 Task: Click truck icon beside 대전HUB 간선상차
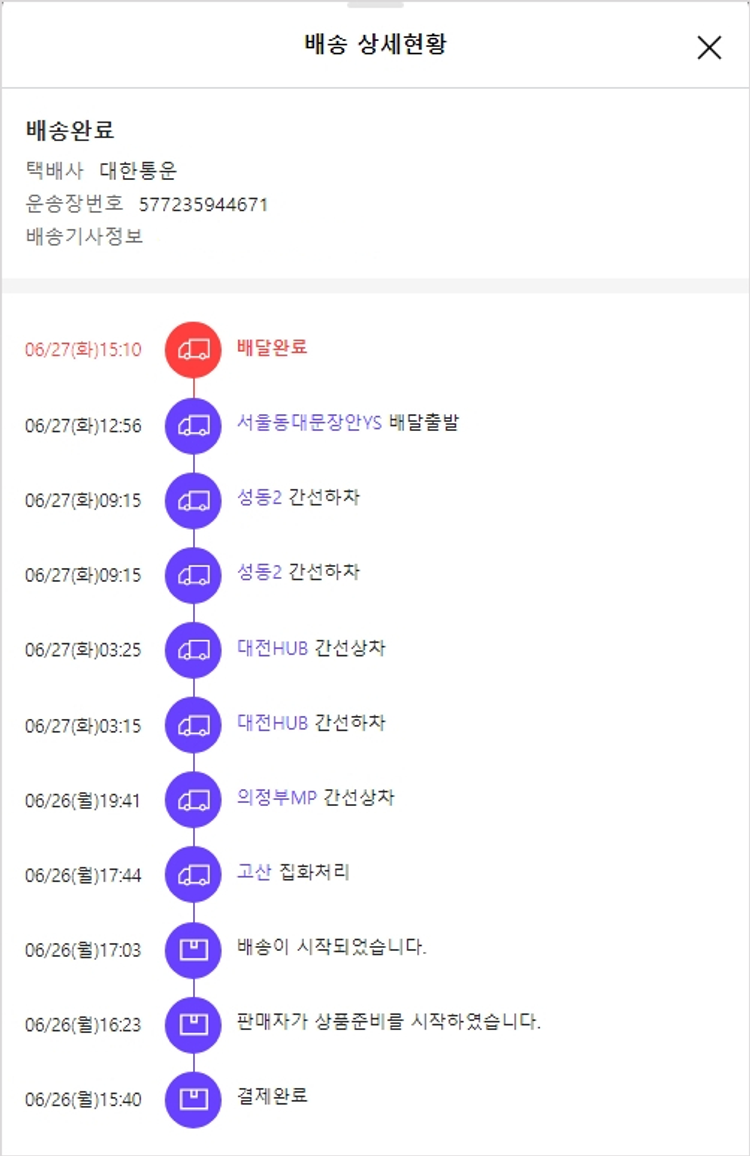pos(193,649)
